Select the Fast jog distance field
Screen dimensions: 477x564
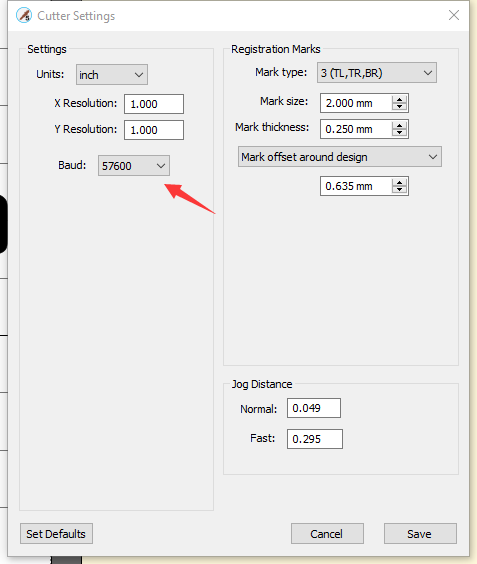click(315, 439)
